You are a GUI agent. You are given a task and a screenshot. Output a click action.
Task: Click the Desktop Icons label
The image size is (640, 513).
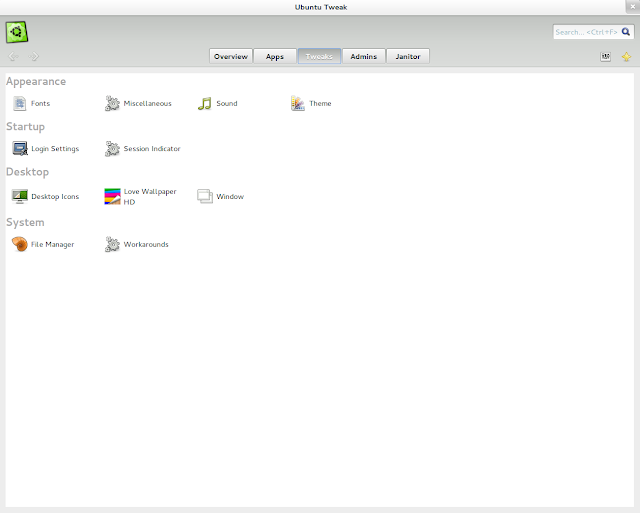(x=55, y=197)
